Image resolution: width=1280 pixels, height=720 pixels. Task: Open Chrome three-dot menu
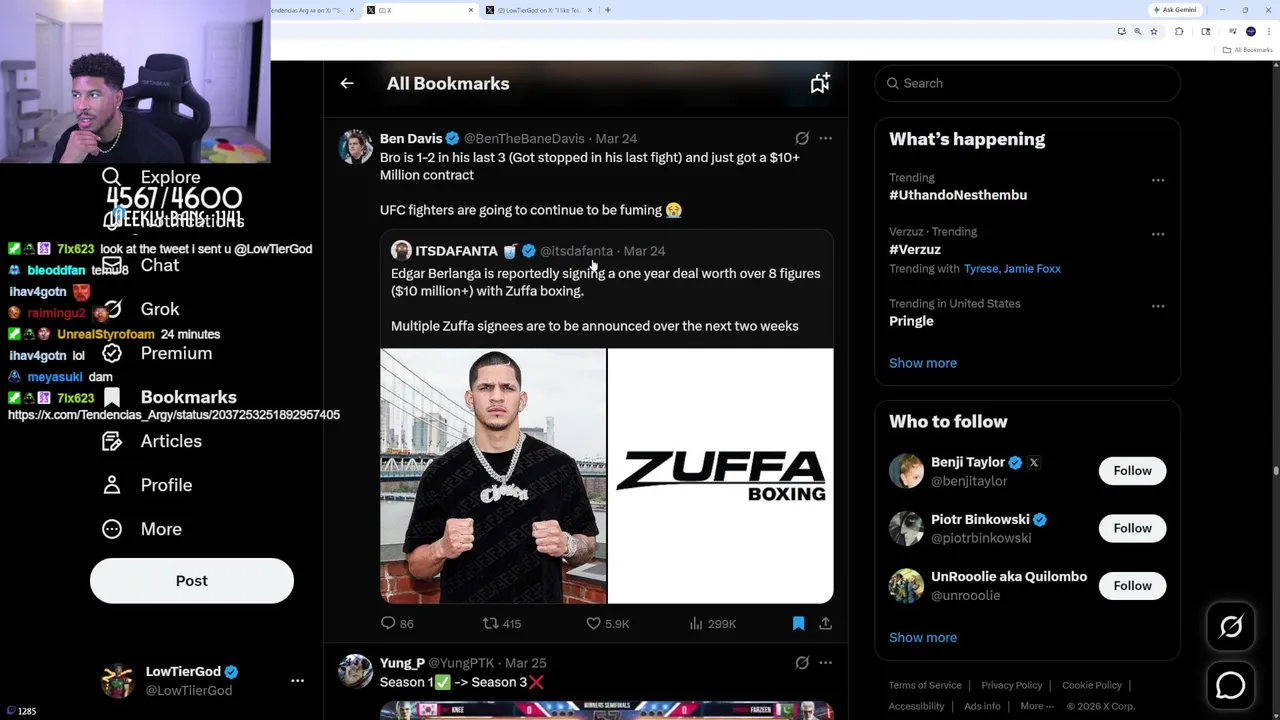click(1268, 32)
